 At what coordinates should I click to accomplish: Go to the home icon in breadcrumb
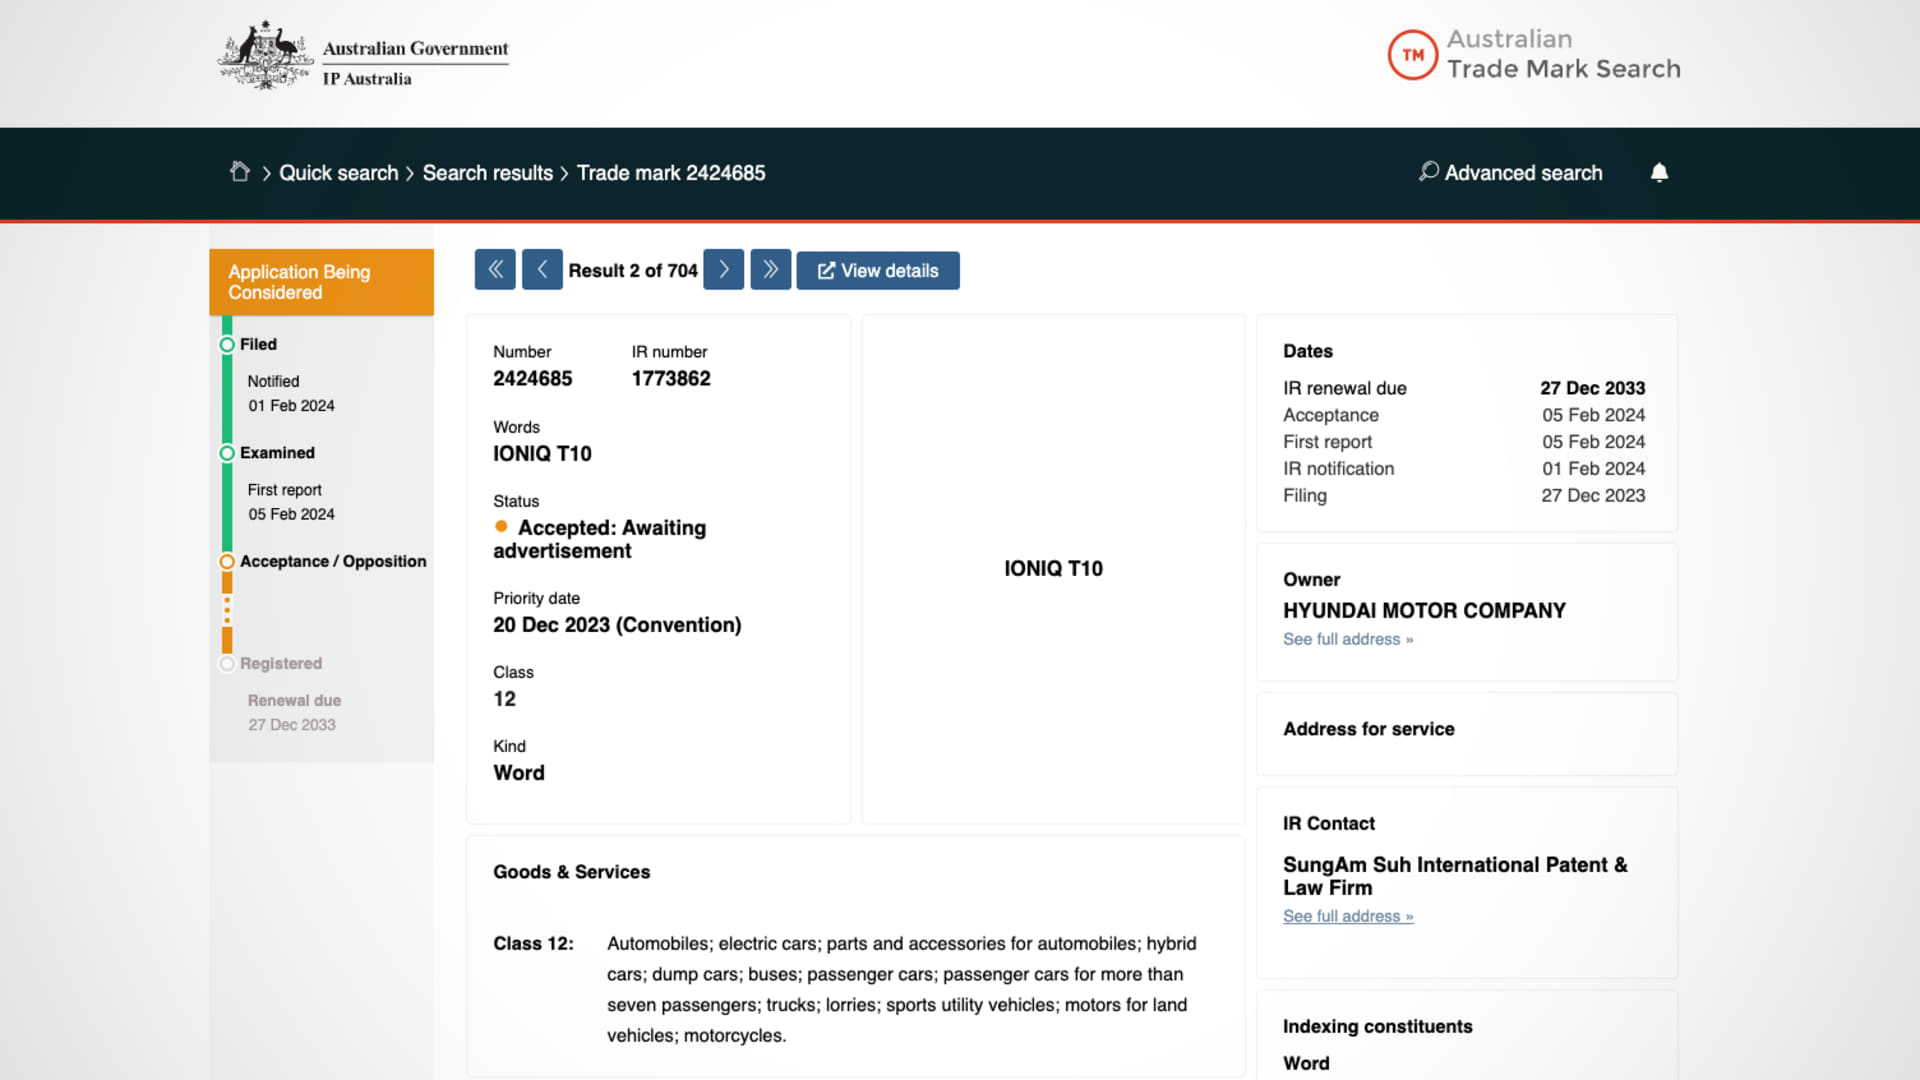pyautogui.click(x=239, y=172)
